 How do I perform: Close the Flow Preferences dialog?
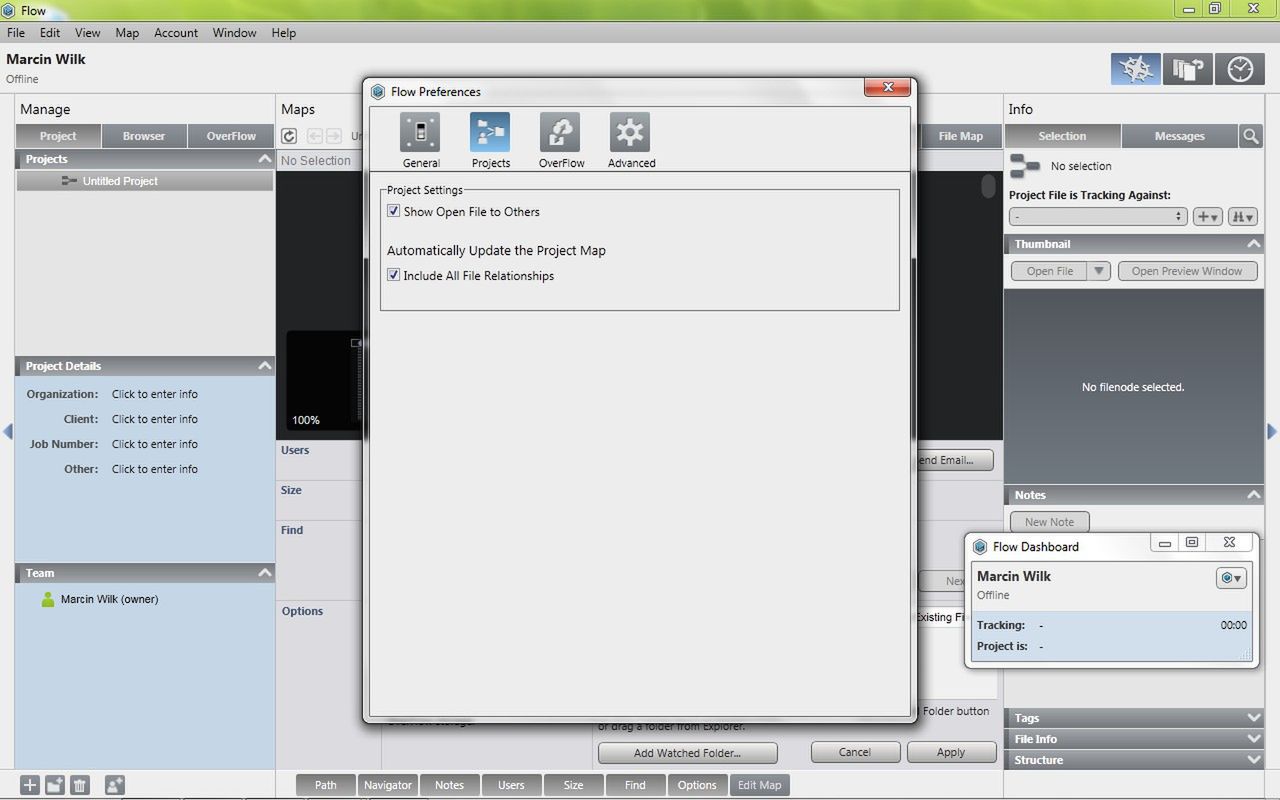tap(887, 88)
